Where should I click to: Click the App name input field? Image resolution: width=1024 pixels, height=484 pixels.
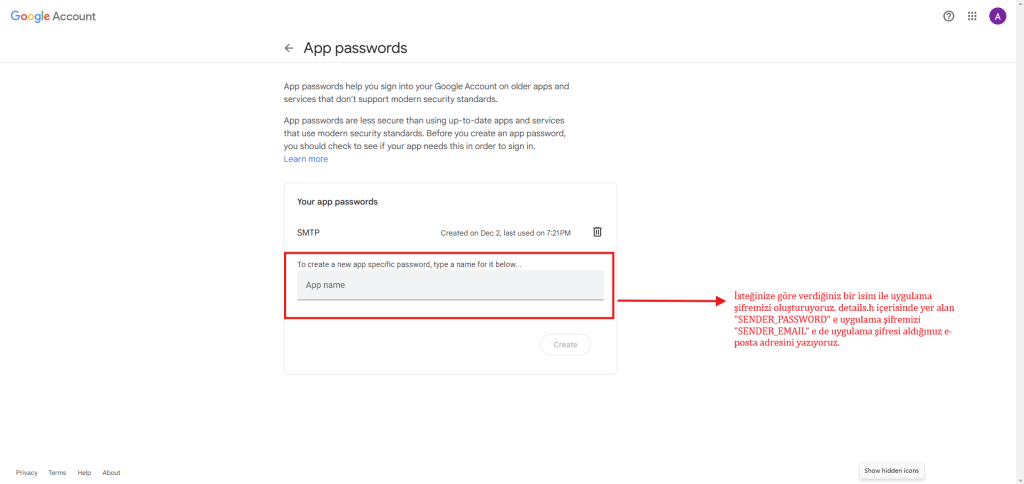pyautogui.click(x=450, y=286)
